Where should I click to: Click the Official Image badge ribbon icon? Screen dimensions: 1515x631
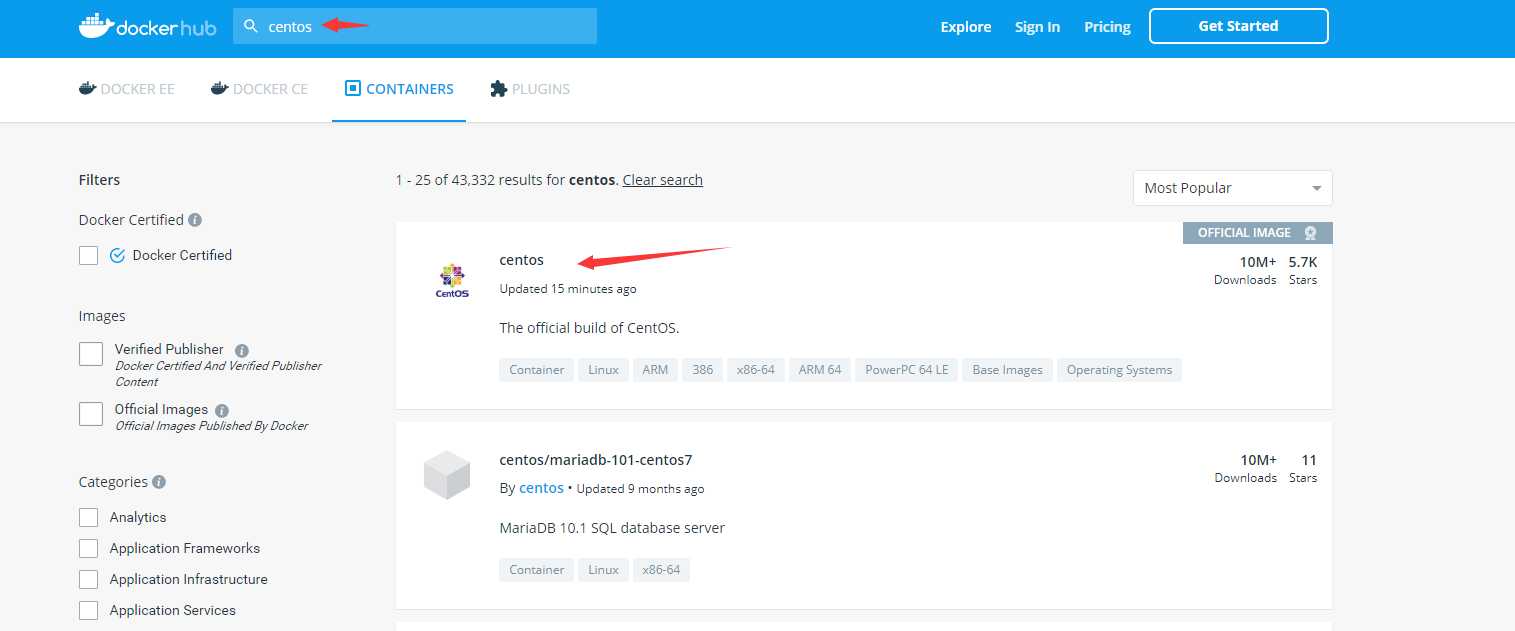click(1311, 233)
